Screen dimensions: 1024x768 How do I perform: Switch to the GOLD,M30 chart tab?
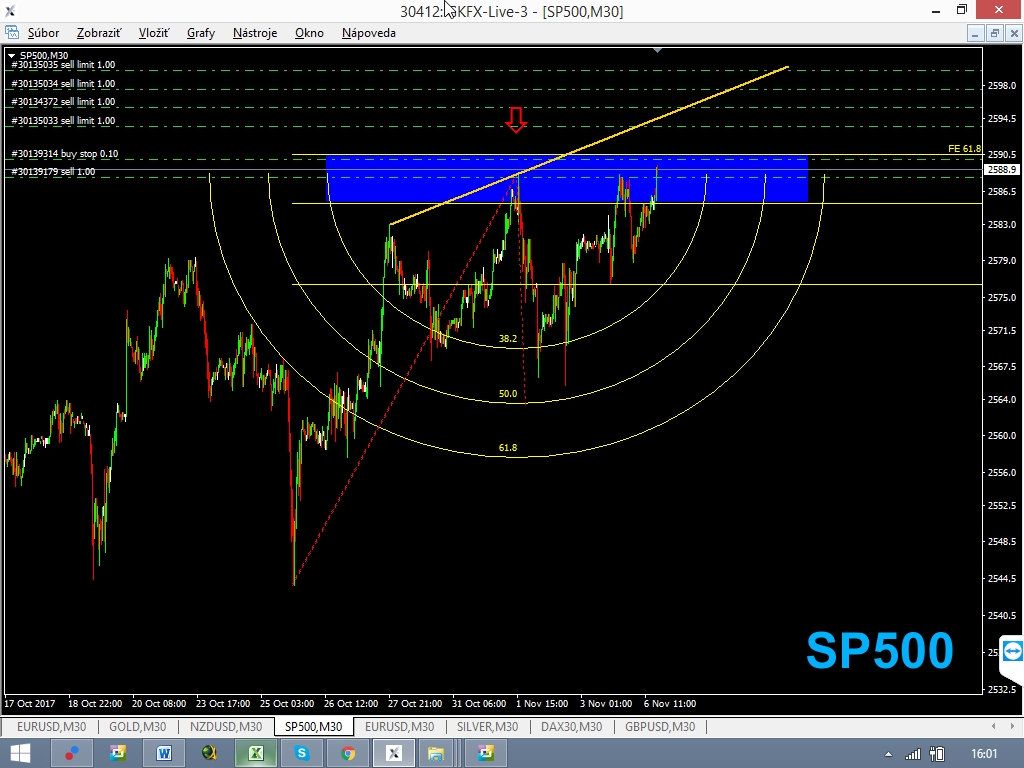tap(137, 726)
